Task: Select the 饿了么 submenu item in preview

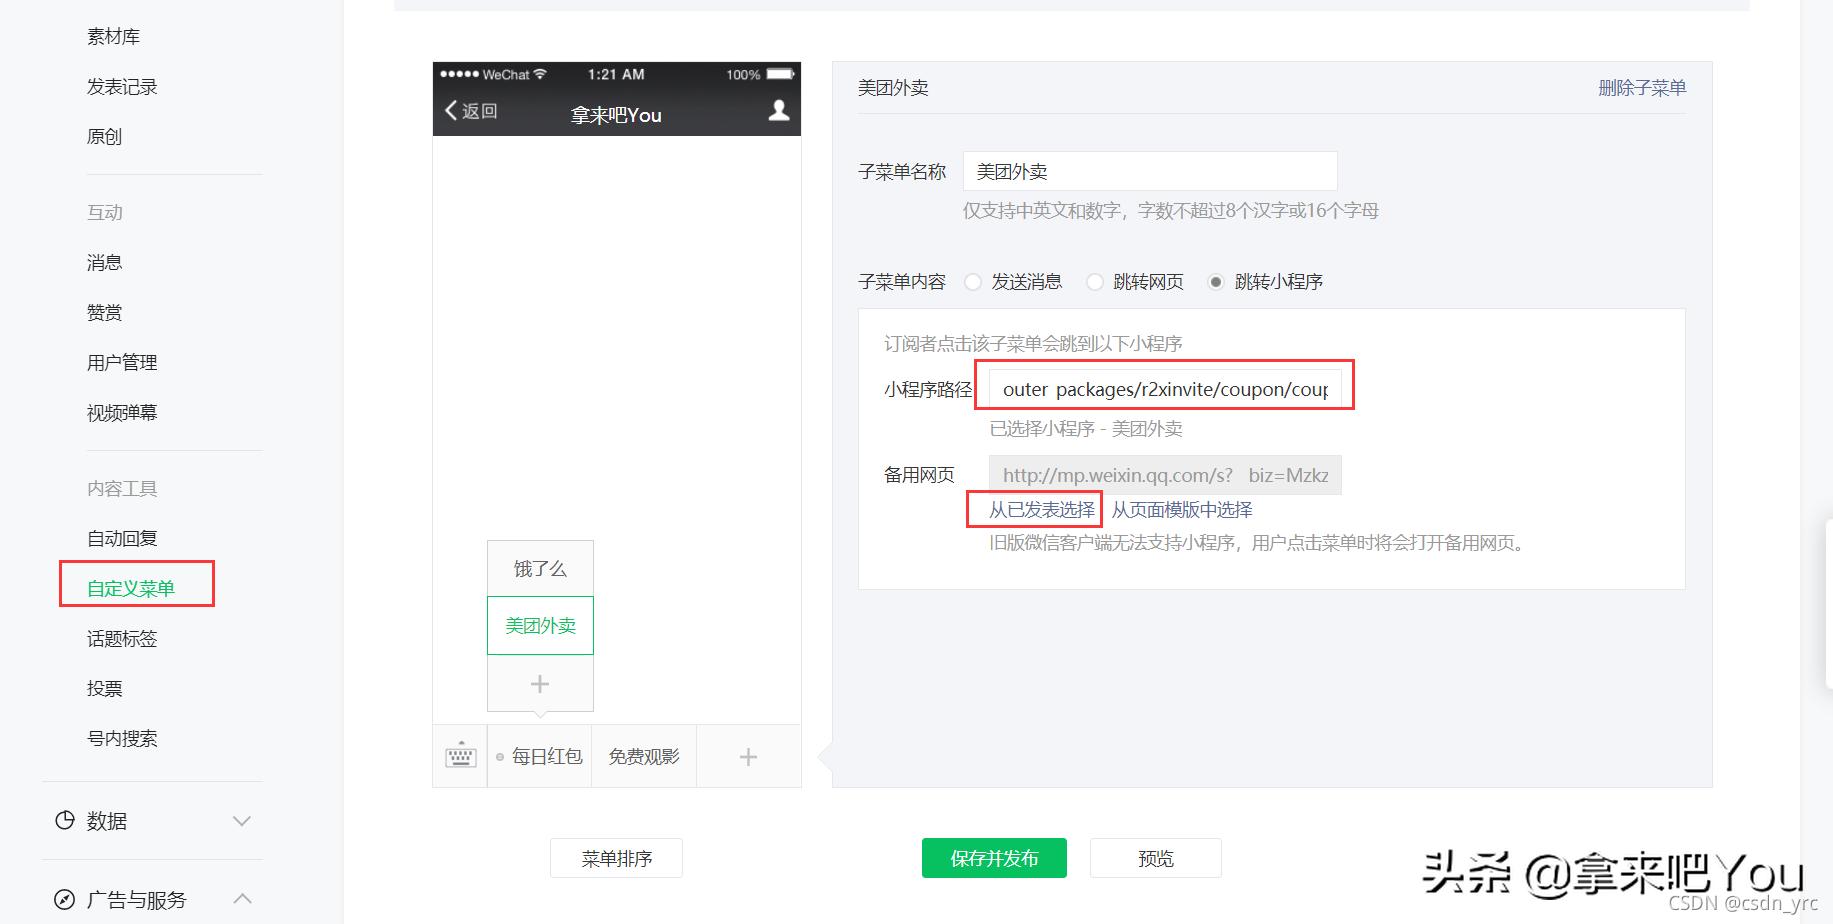Action: coord(540,567)
